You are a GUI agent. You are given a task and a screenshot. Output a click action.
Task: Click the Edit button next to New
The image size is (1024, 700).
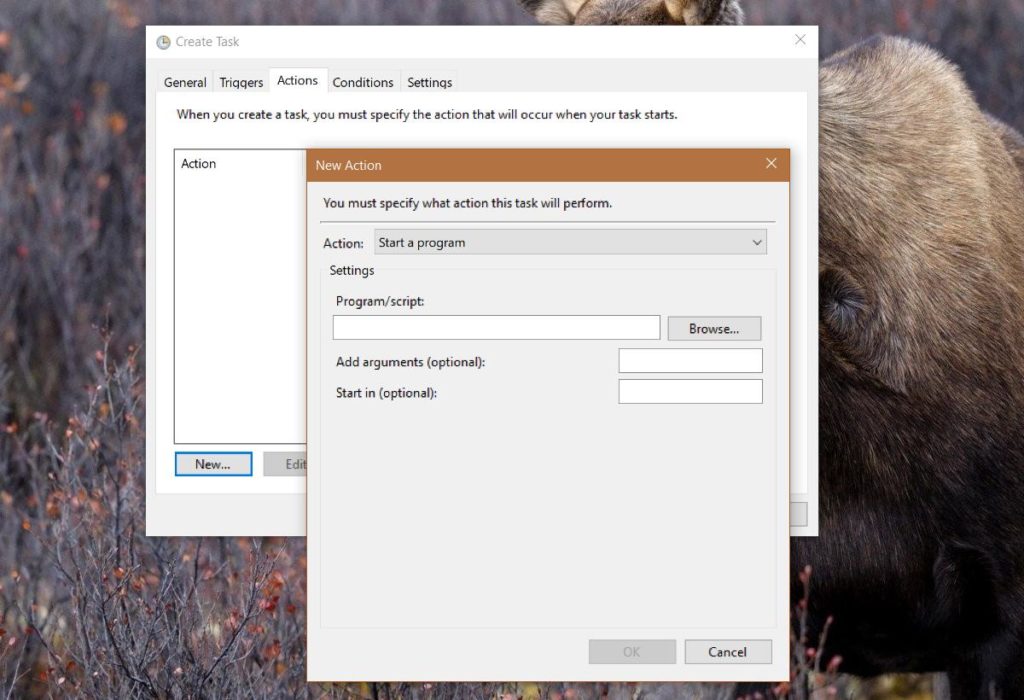(x=287, y=464)
